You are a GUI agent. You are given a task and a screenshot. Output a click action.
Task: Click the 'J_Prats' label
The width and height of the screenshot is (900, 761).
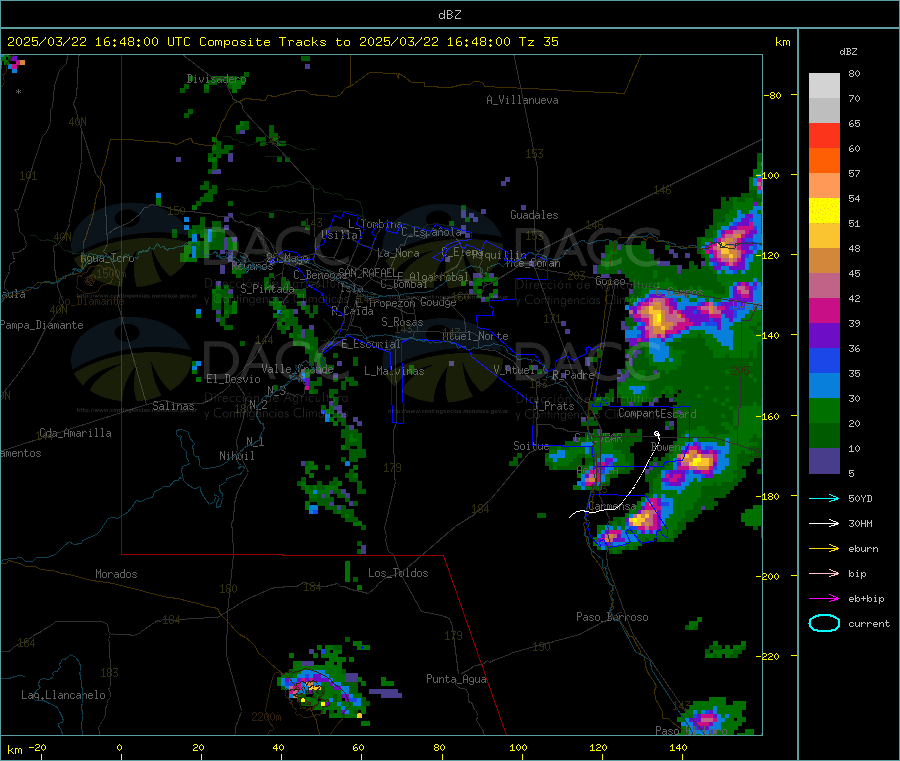pos(553,406)
